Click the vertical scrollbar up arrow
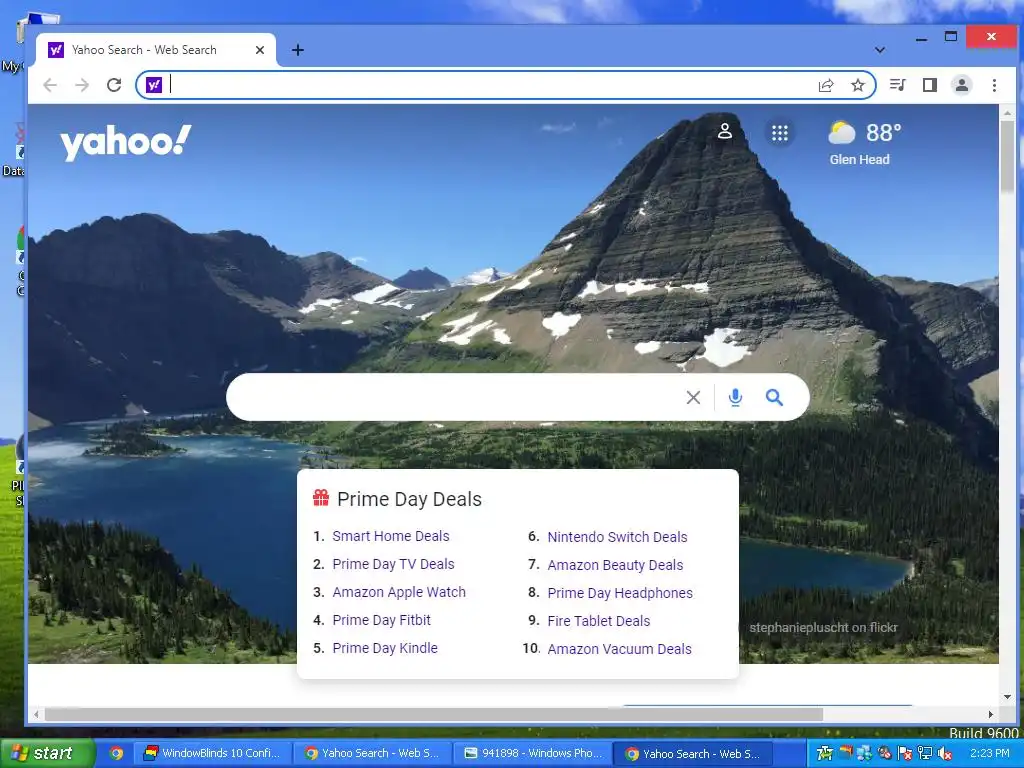This screenshot has height=768, width=1024. [1007, 113]
